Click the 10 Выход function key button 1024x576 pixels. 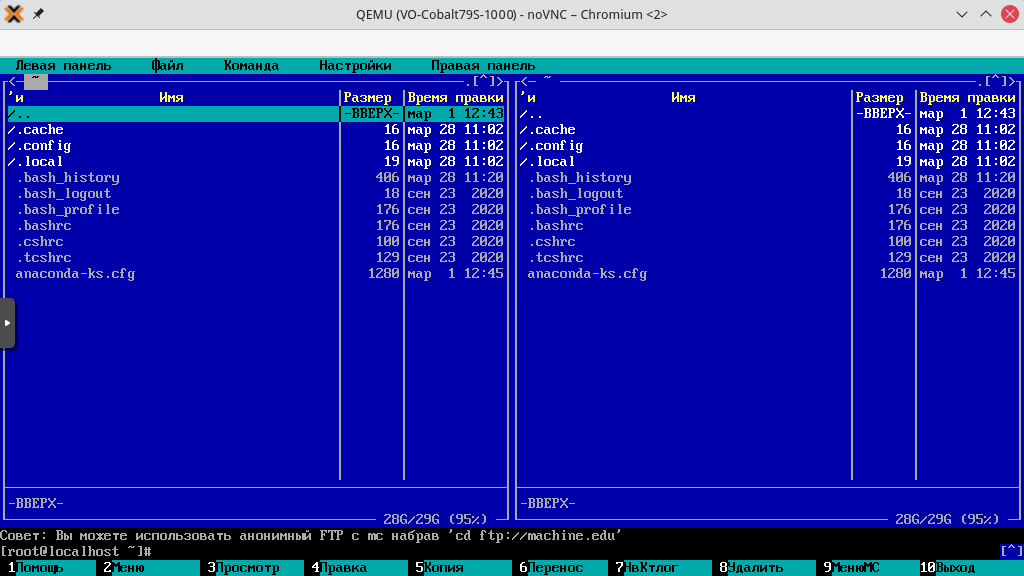tap(972, 568)
